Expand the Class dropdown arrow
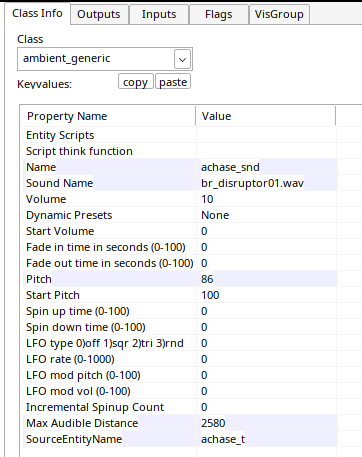The width and height of the screenshot is (362, 457). (x=182, y=59)
